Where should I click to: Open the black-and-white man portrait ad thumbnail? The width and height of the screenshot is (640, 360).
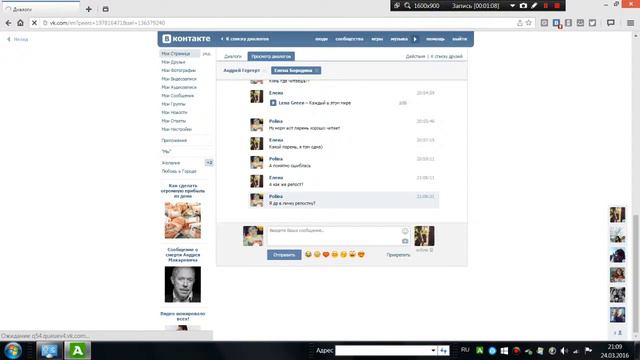coord(182,284)
